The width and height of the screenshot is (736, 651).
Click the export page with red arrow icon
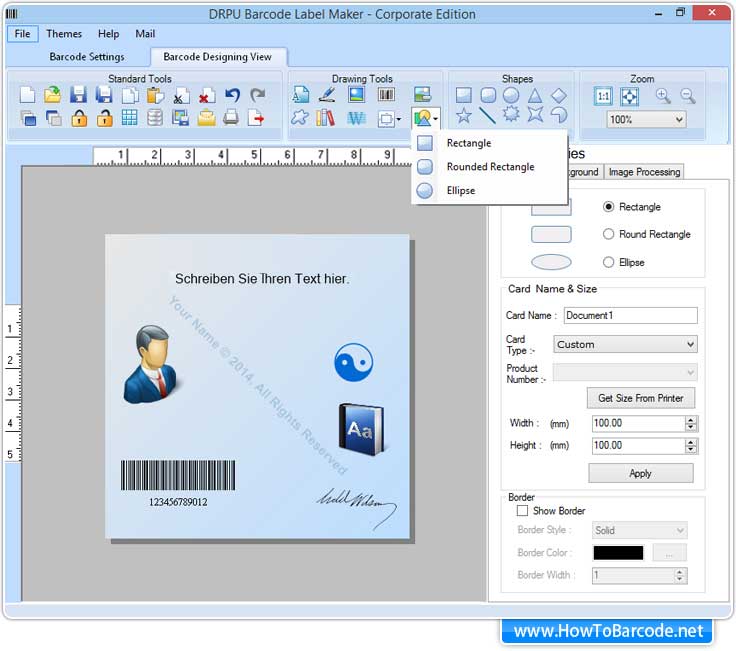click(256, 117)
